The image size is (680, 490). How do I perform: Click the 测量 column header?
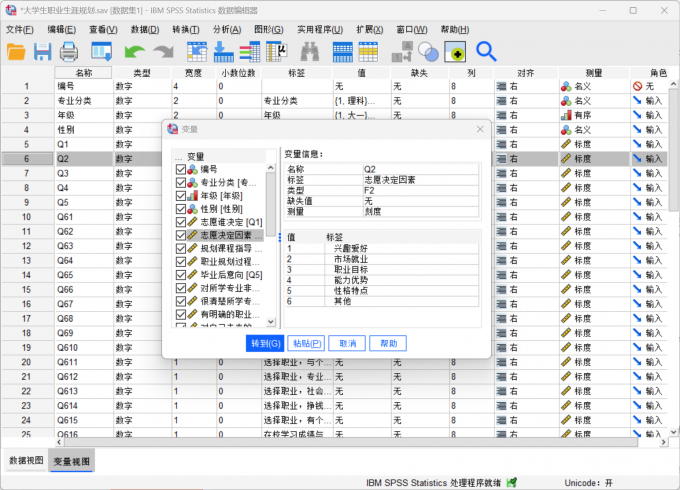coord(594,73)
